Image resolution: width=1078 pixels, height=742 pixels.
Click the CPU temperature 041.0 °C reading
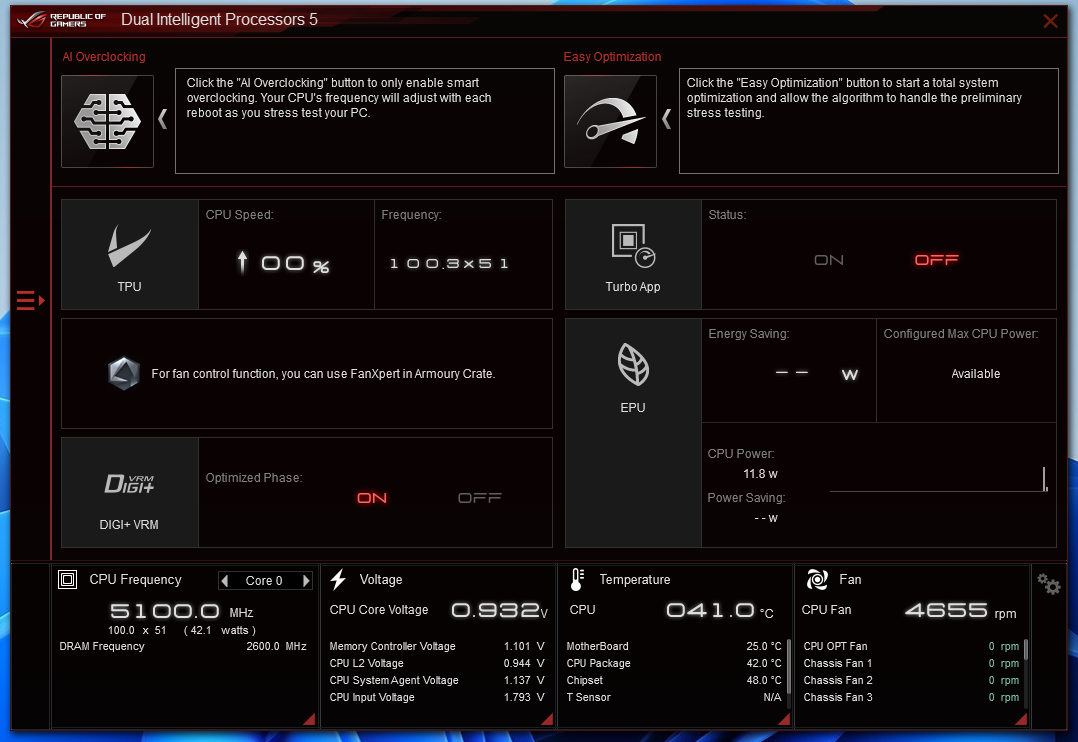(720, 610)
